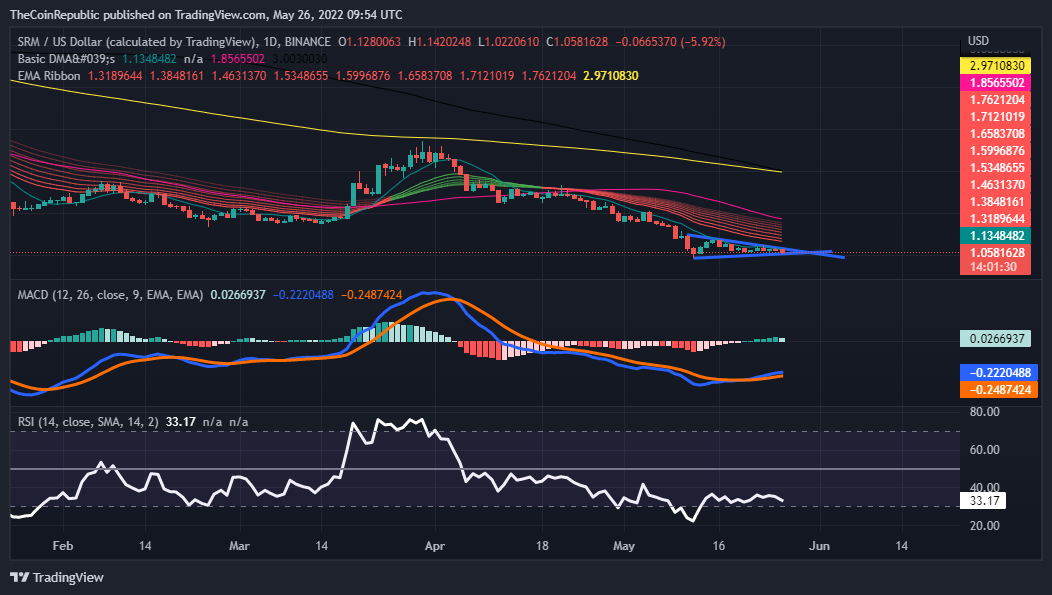Click the 1.5348655 EMA price label on axis

[996, 168]
